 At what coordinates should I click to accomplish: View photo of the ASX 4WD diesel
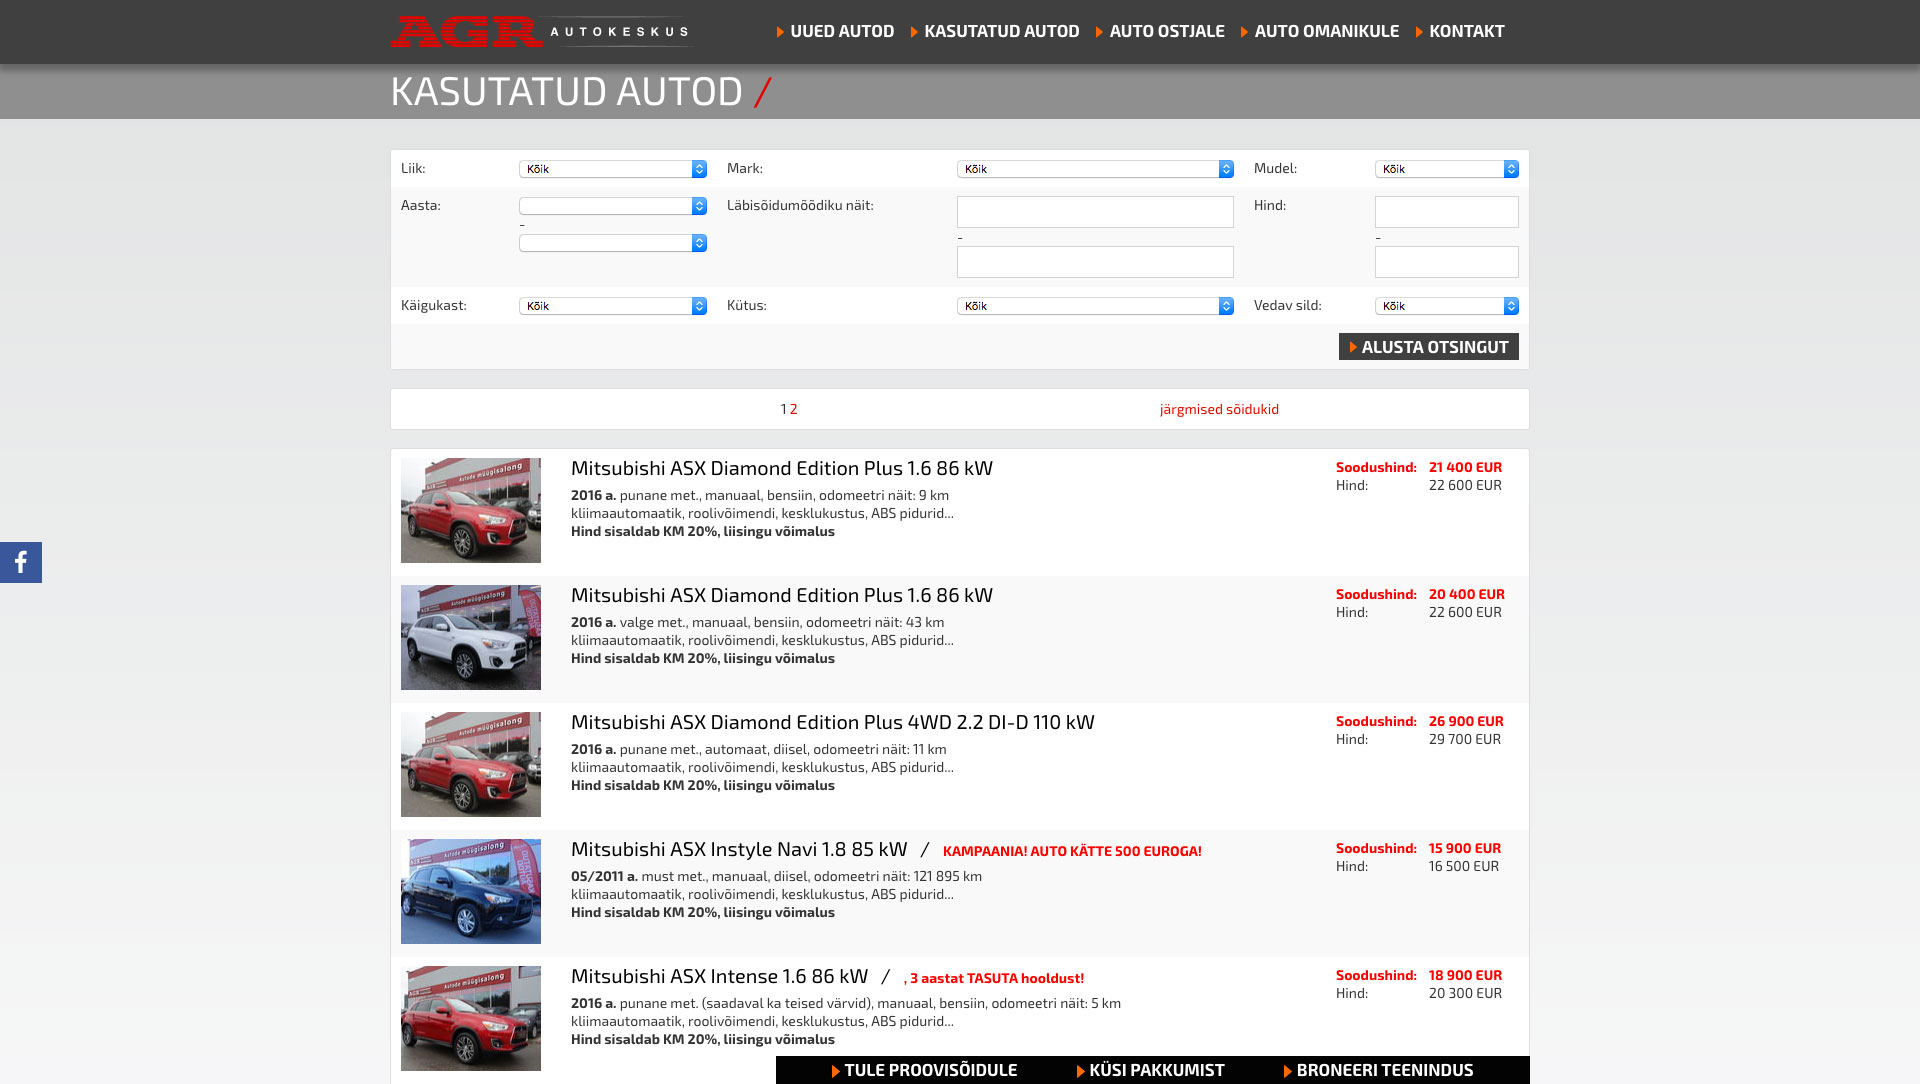(x=471, y=764)
